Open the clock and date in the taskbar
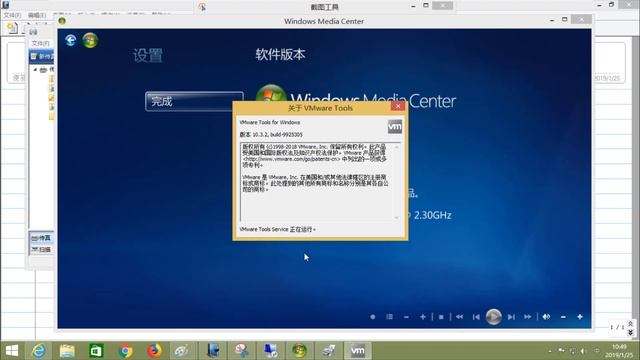The height and width of the screenshot is (360, 640). 619,351
